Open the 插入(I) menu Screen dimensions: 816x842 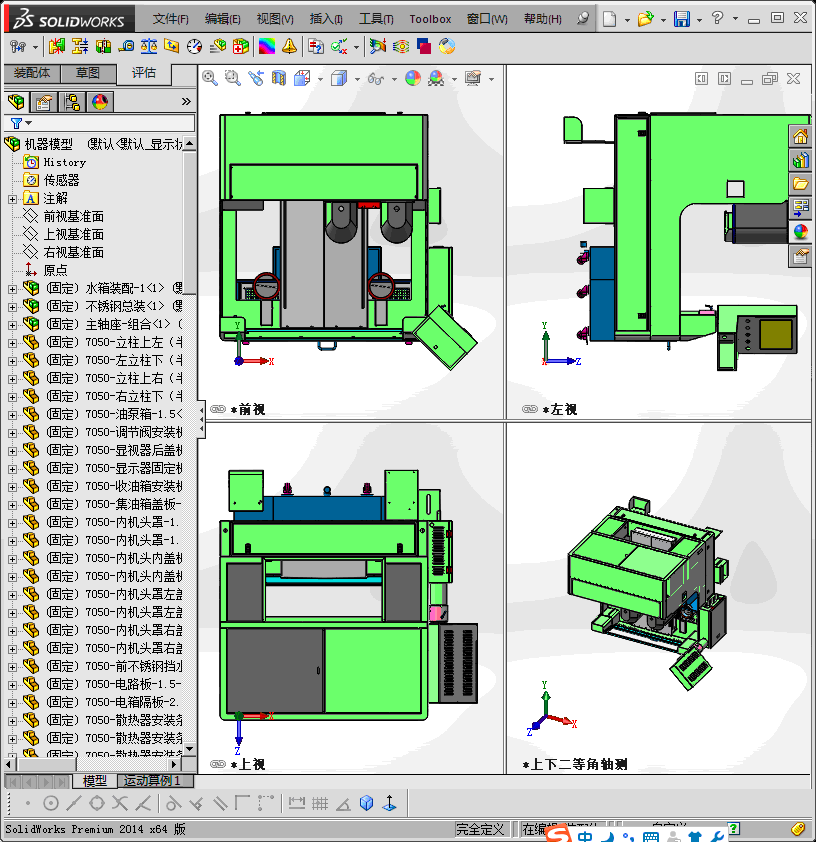[x=326, y=19]
